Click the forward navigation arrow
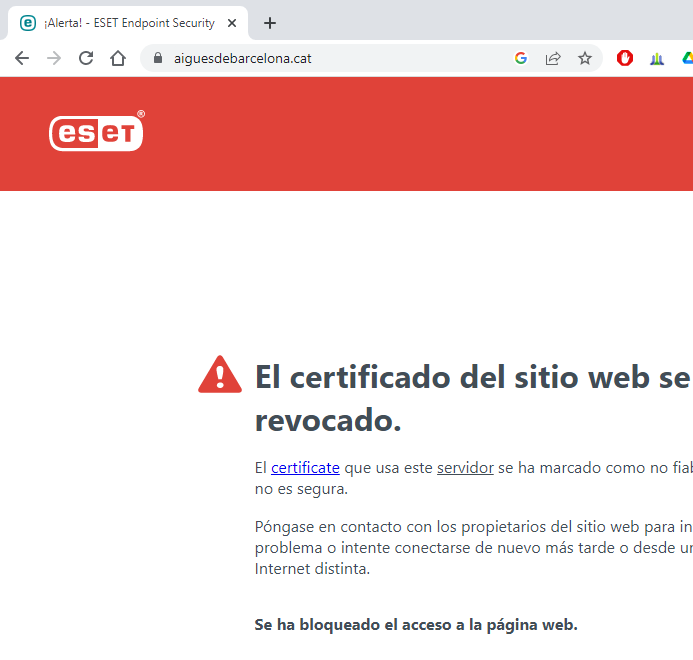Screen dimensions: 693x660 coord(54,58)
